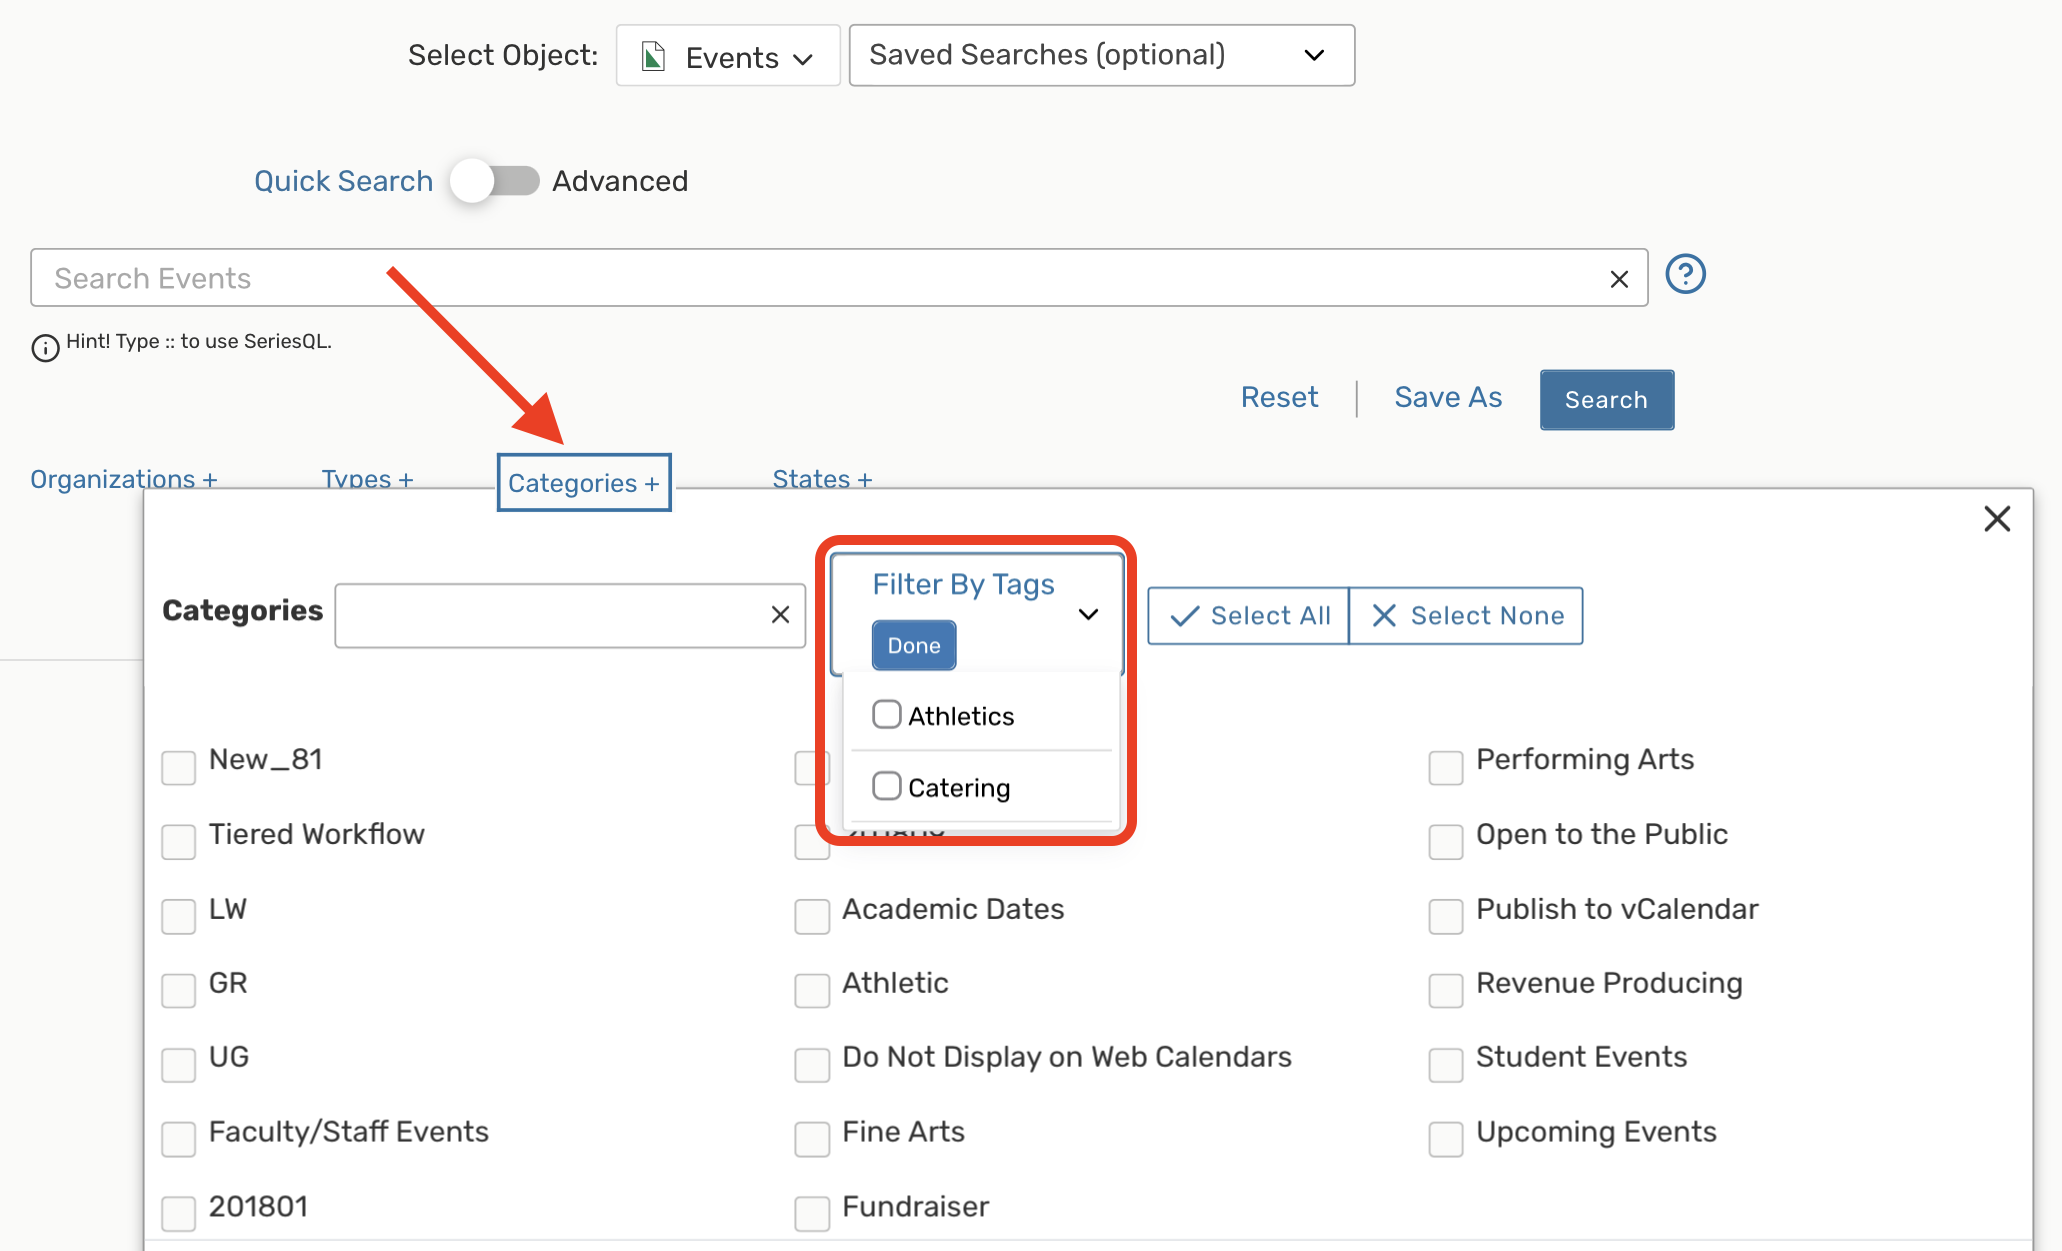Screen dimensions: 2062x1251
Task: Open the Organizations filter tab
Action: (123, 479)
